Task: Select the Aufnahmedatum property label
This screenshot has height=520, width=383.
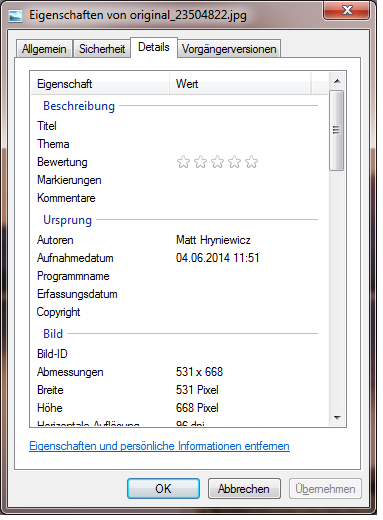Action: [x=75, y=258]
